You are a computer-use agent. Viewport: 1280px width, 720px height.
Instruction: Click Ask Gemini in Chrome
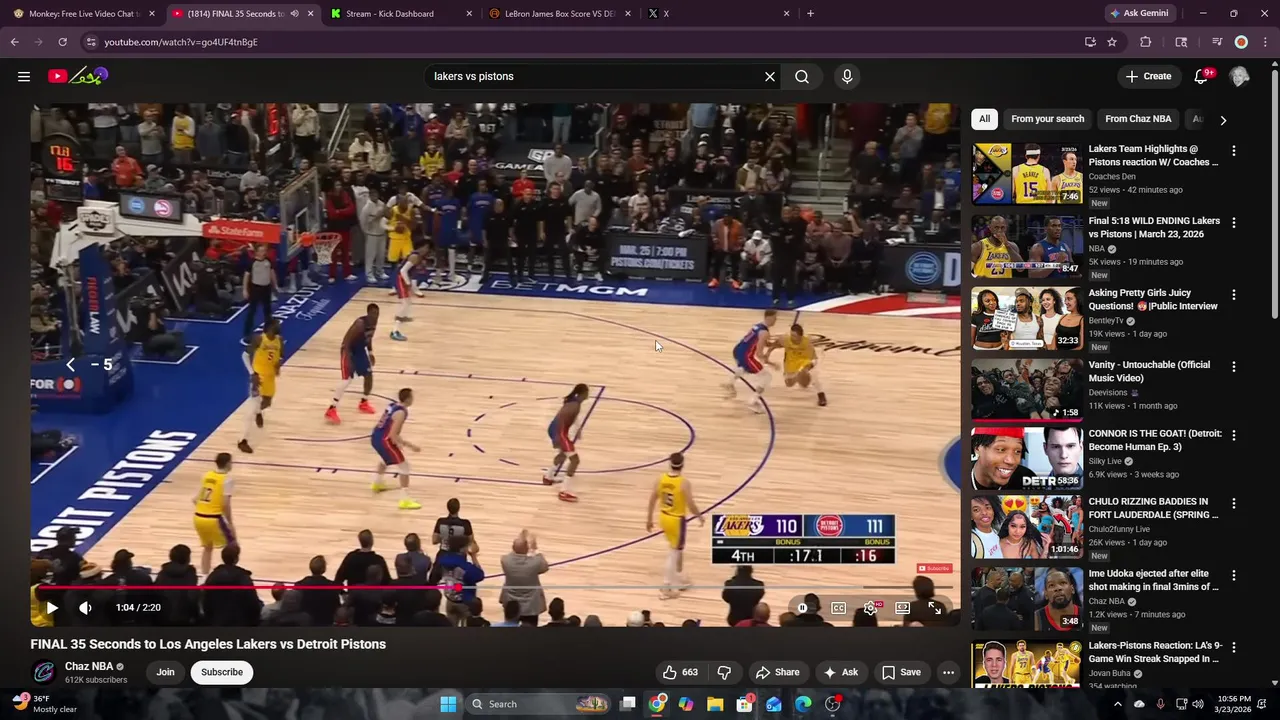click(x=1138, y=14)
